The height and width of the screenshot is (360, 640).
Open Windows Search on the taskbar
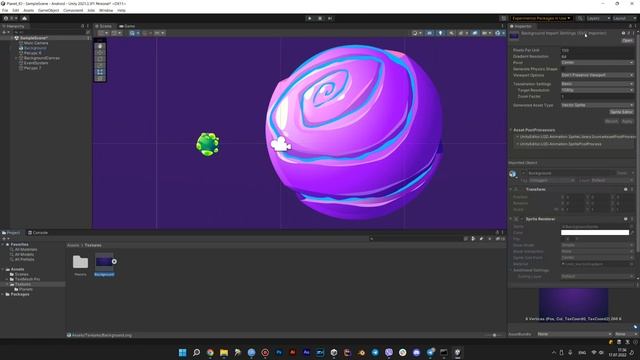196,352
